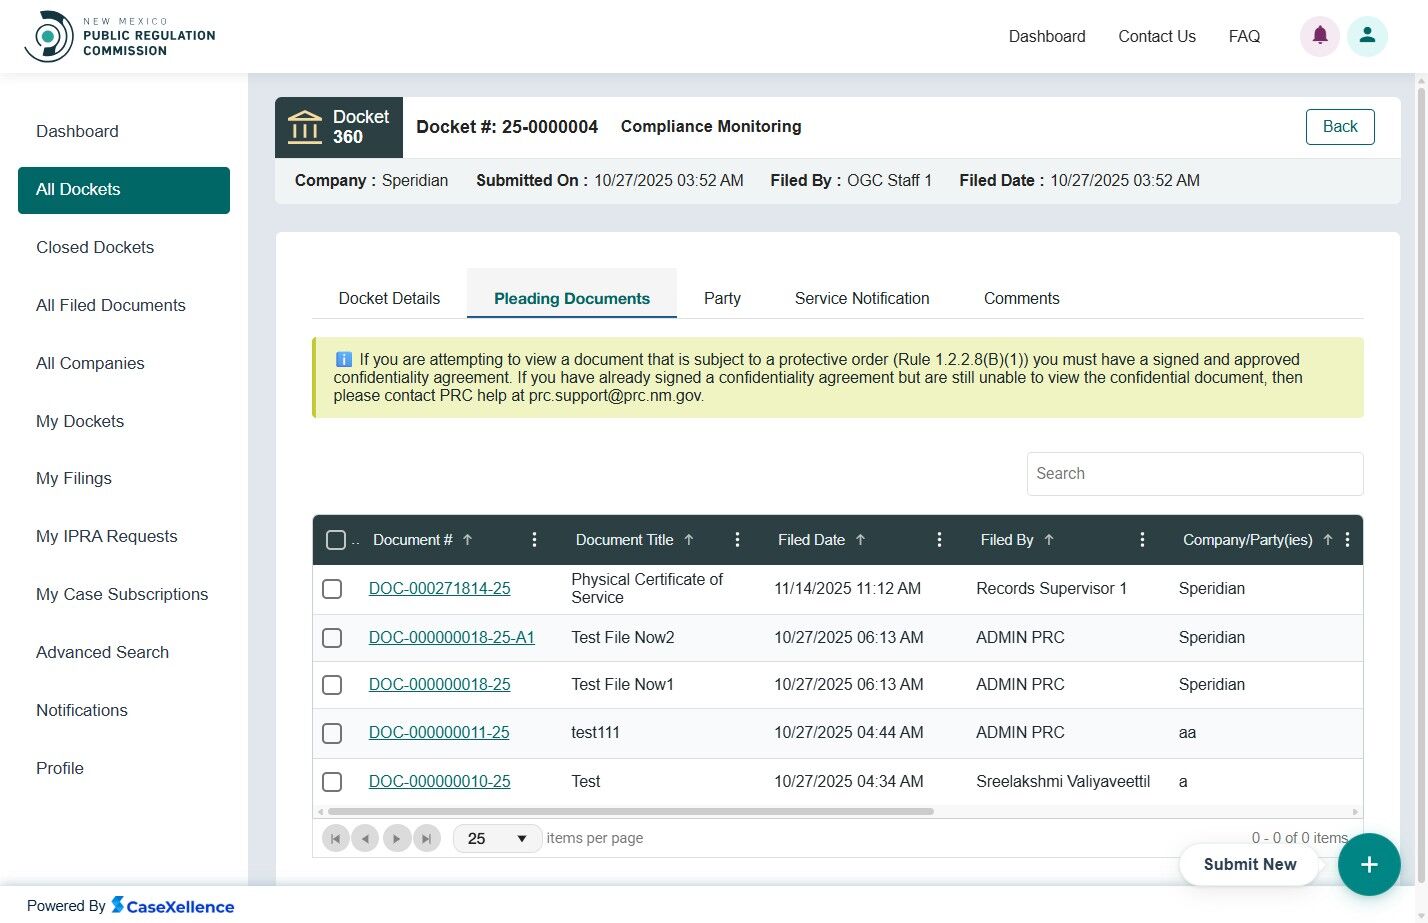Open the user profile avatar icon
The height and width of the screenshot is (923, 1428).
(x=1367, y=36)
